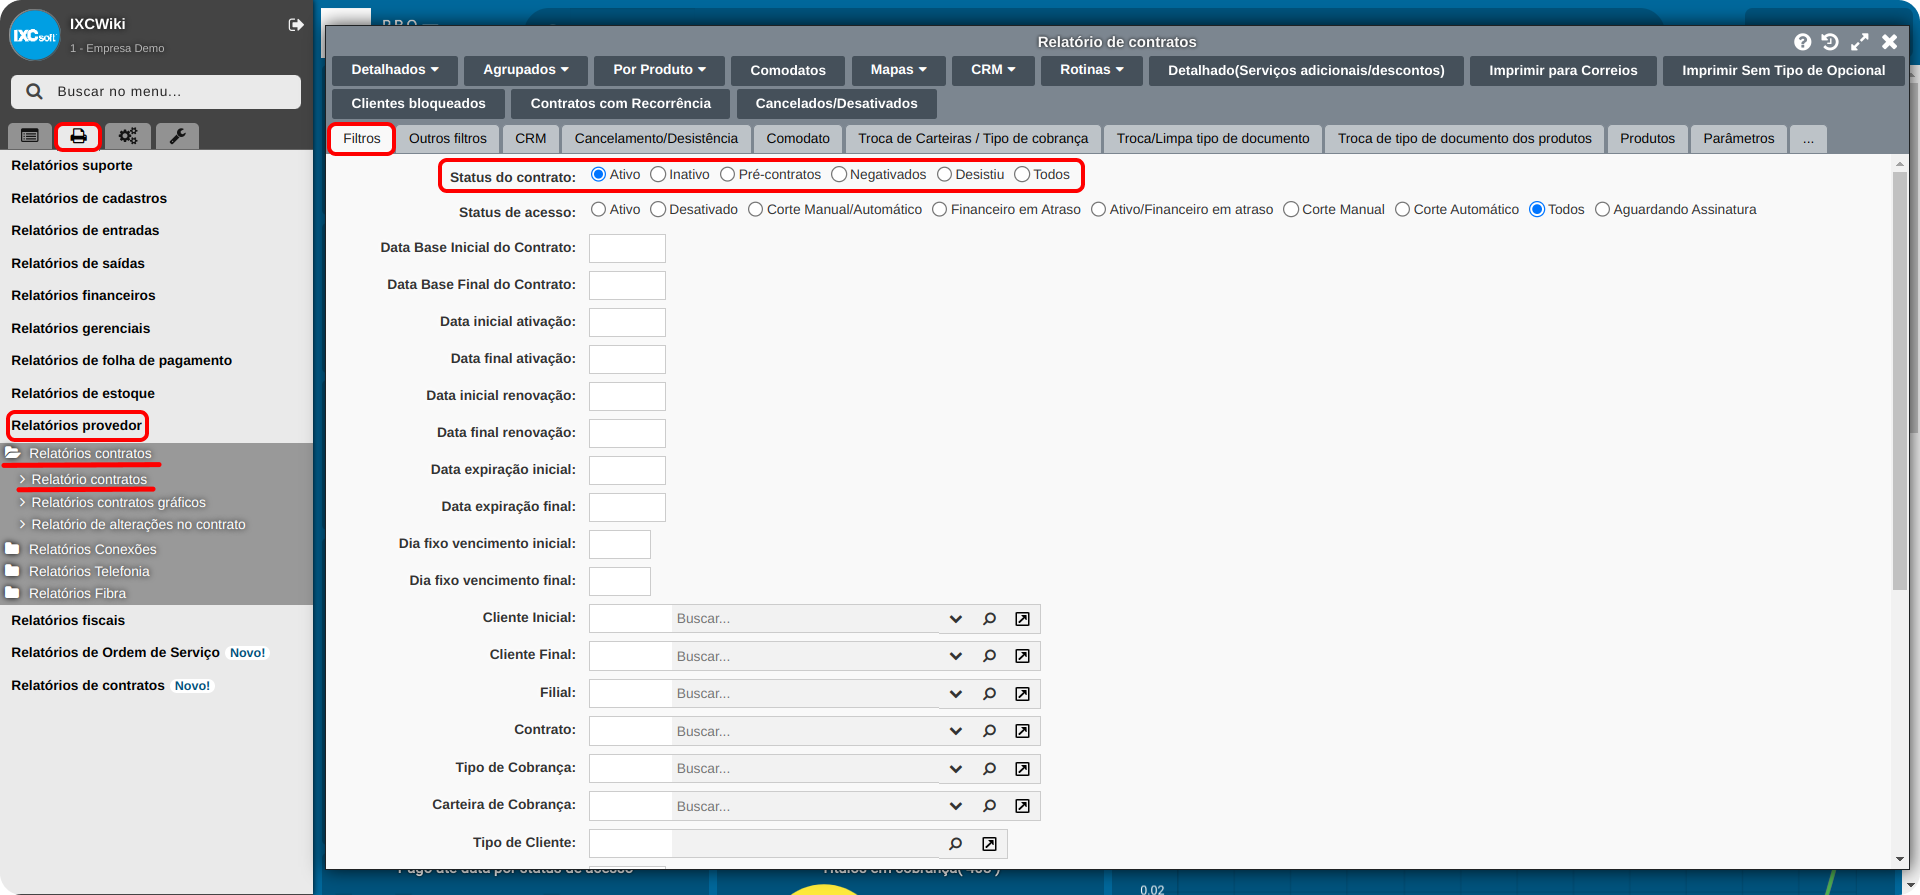Click Cancelados/Desativados button
This screenshot has height=895, width=1920.
click(836, 104)
